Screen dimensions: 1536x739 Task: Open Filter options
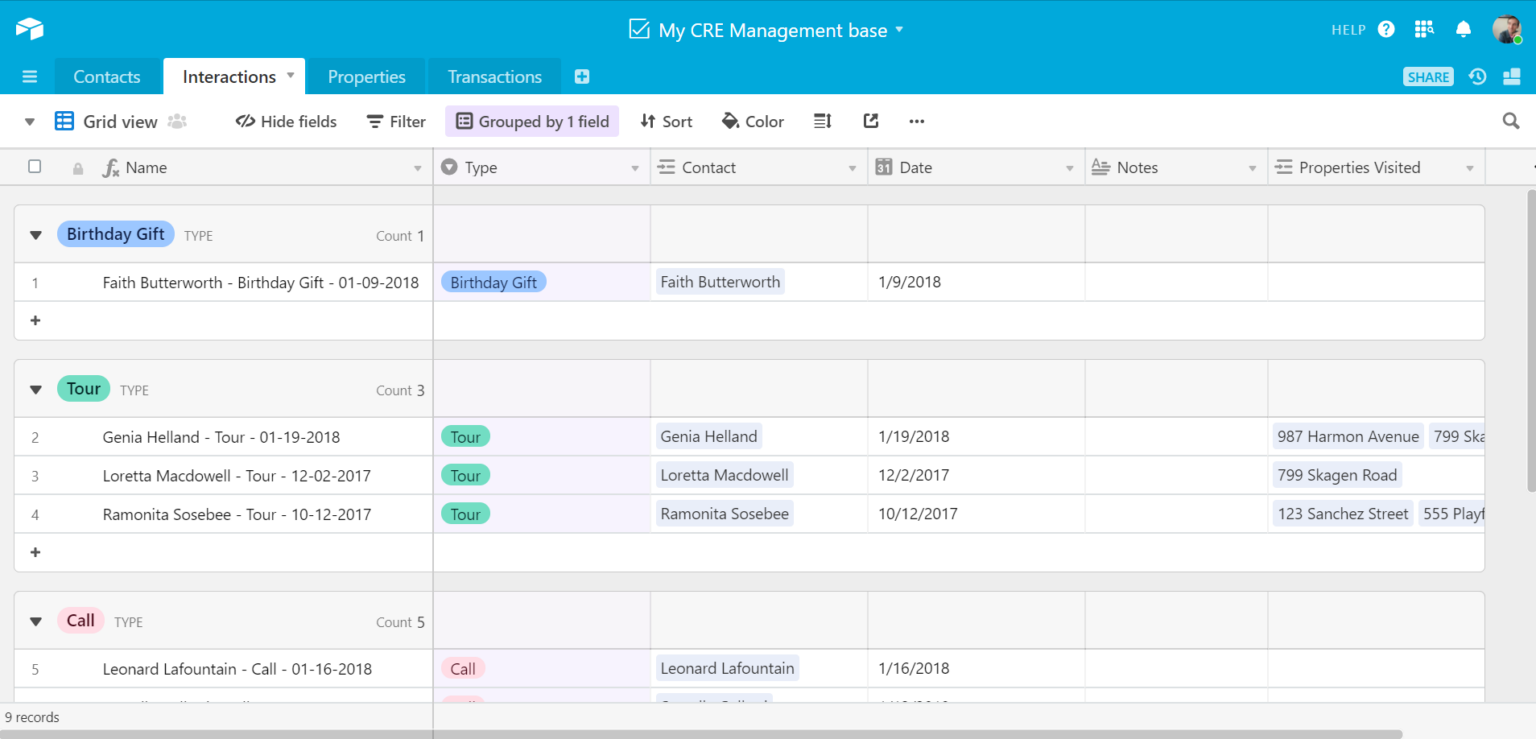pyautogui.click(x=396, y=120)
